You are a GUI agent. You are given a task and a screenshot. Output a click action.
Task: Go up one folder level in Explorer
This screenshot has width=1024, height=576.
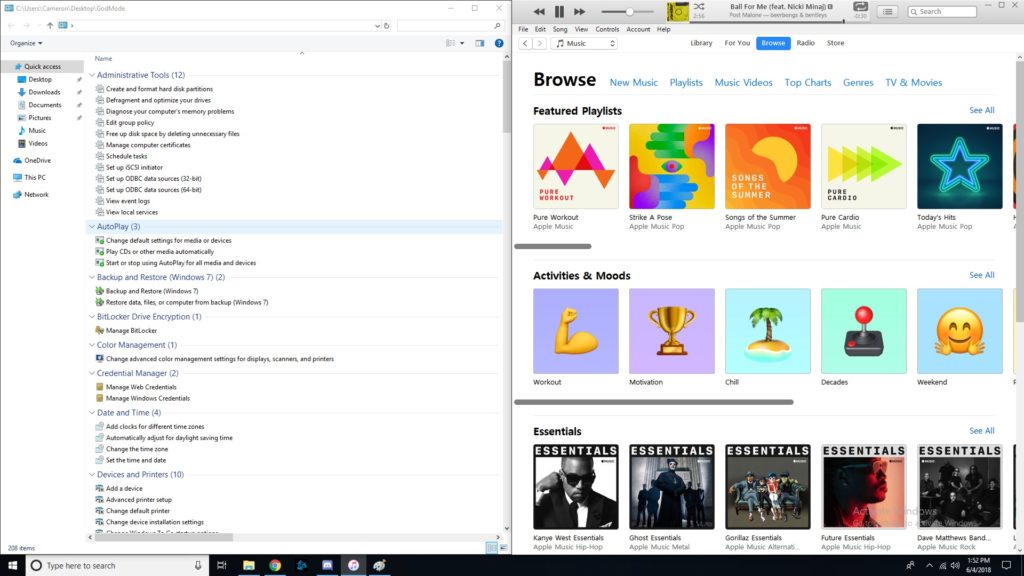pyautogui.click(x=50, y=25)
